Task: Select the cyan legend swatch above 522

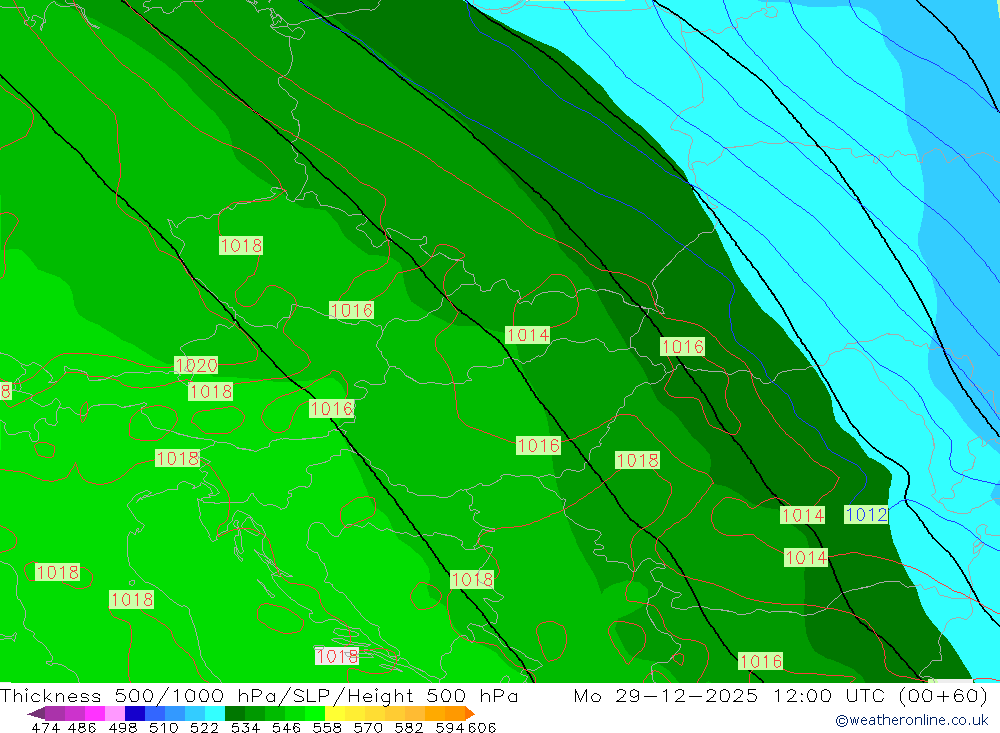Action: [215, 713]
